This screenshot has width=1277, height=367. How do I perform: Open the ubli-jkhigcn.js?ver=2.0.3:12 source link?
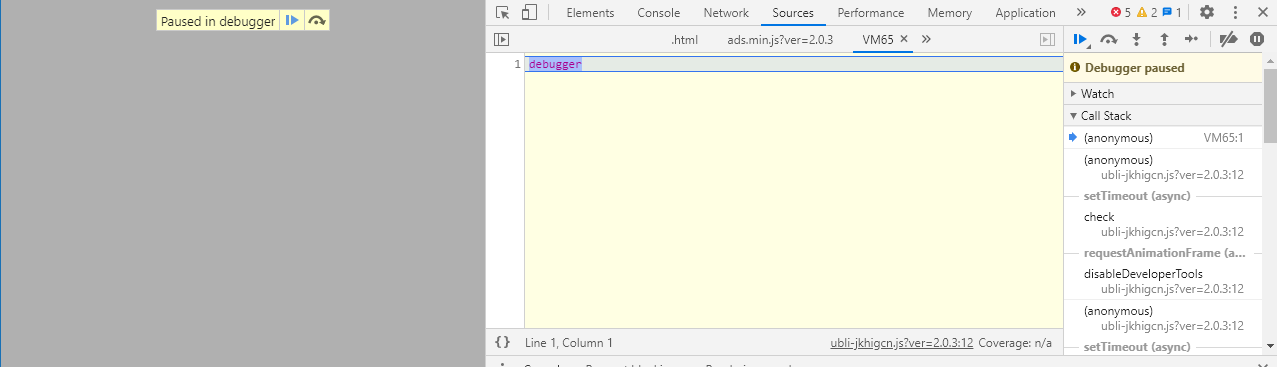click(901, 343)
